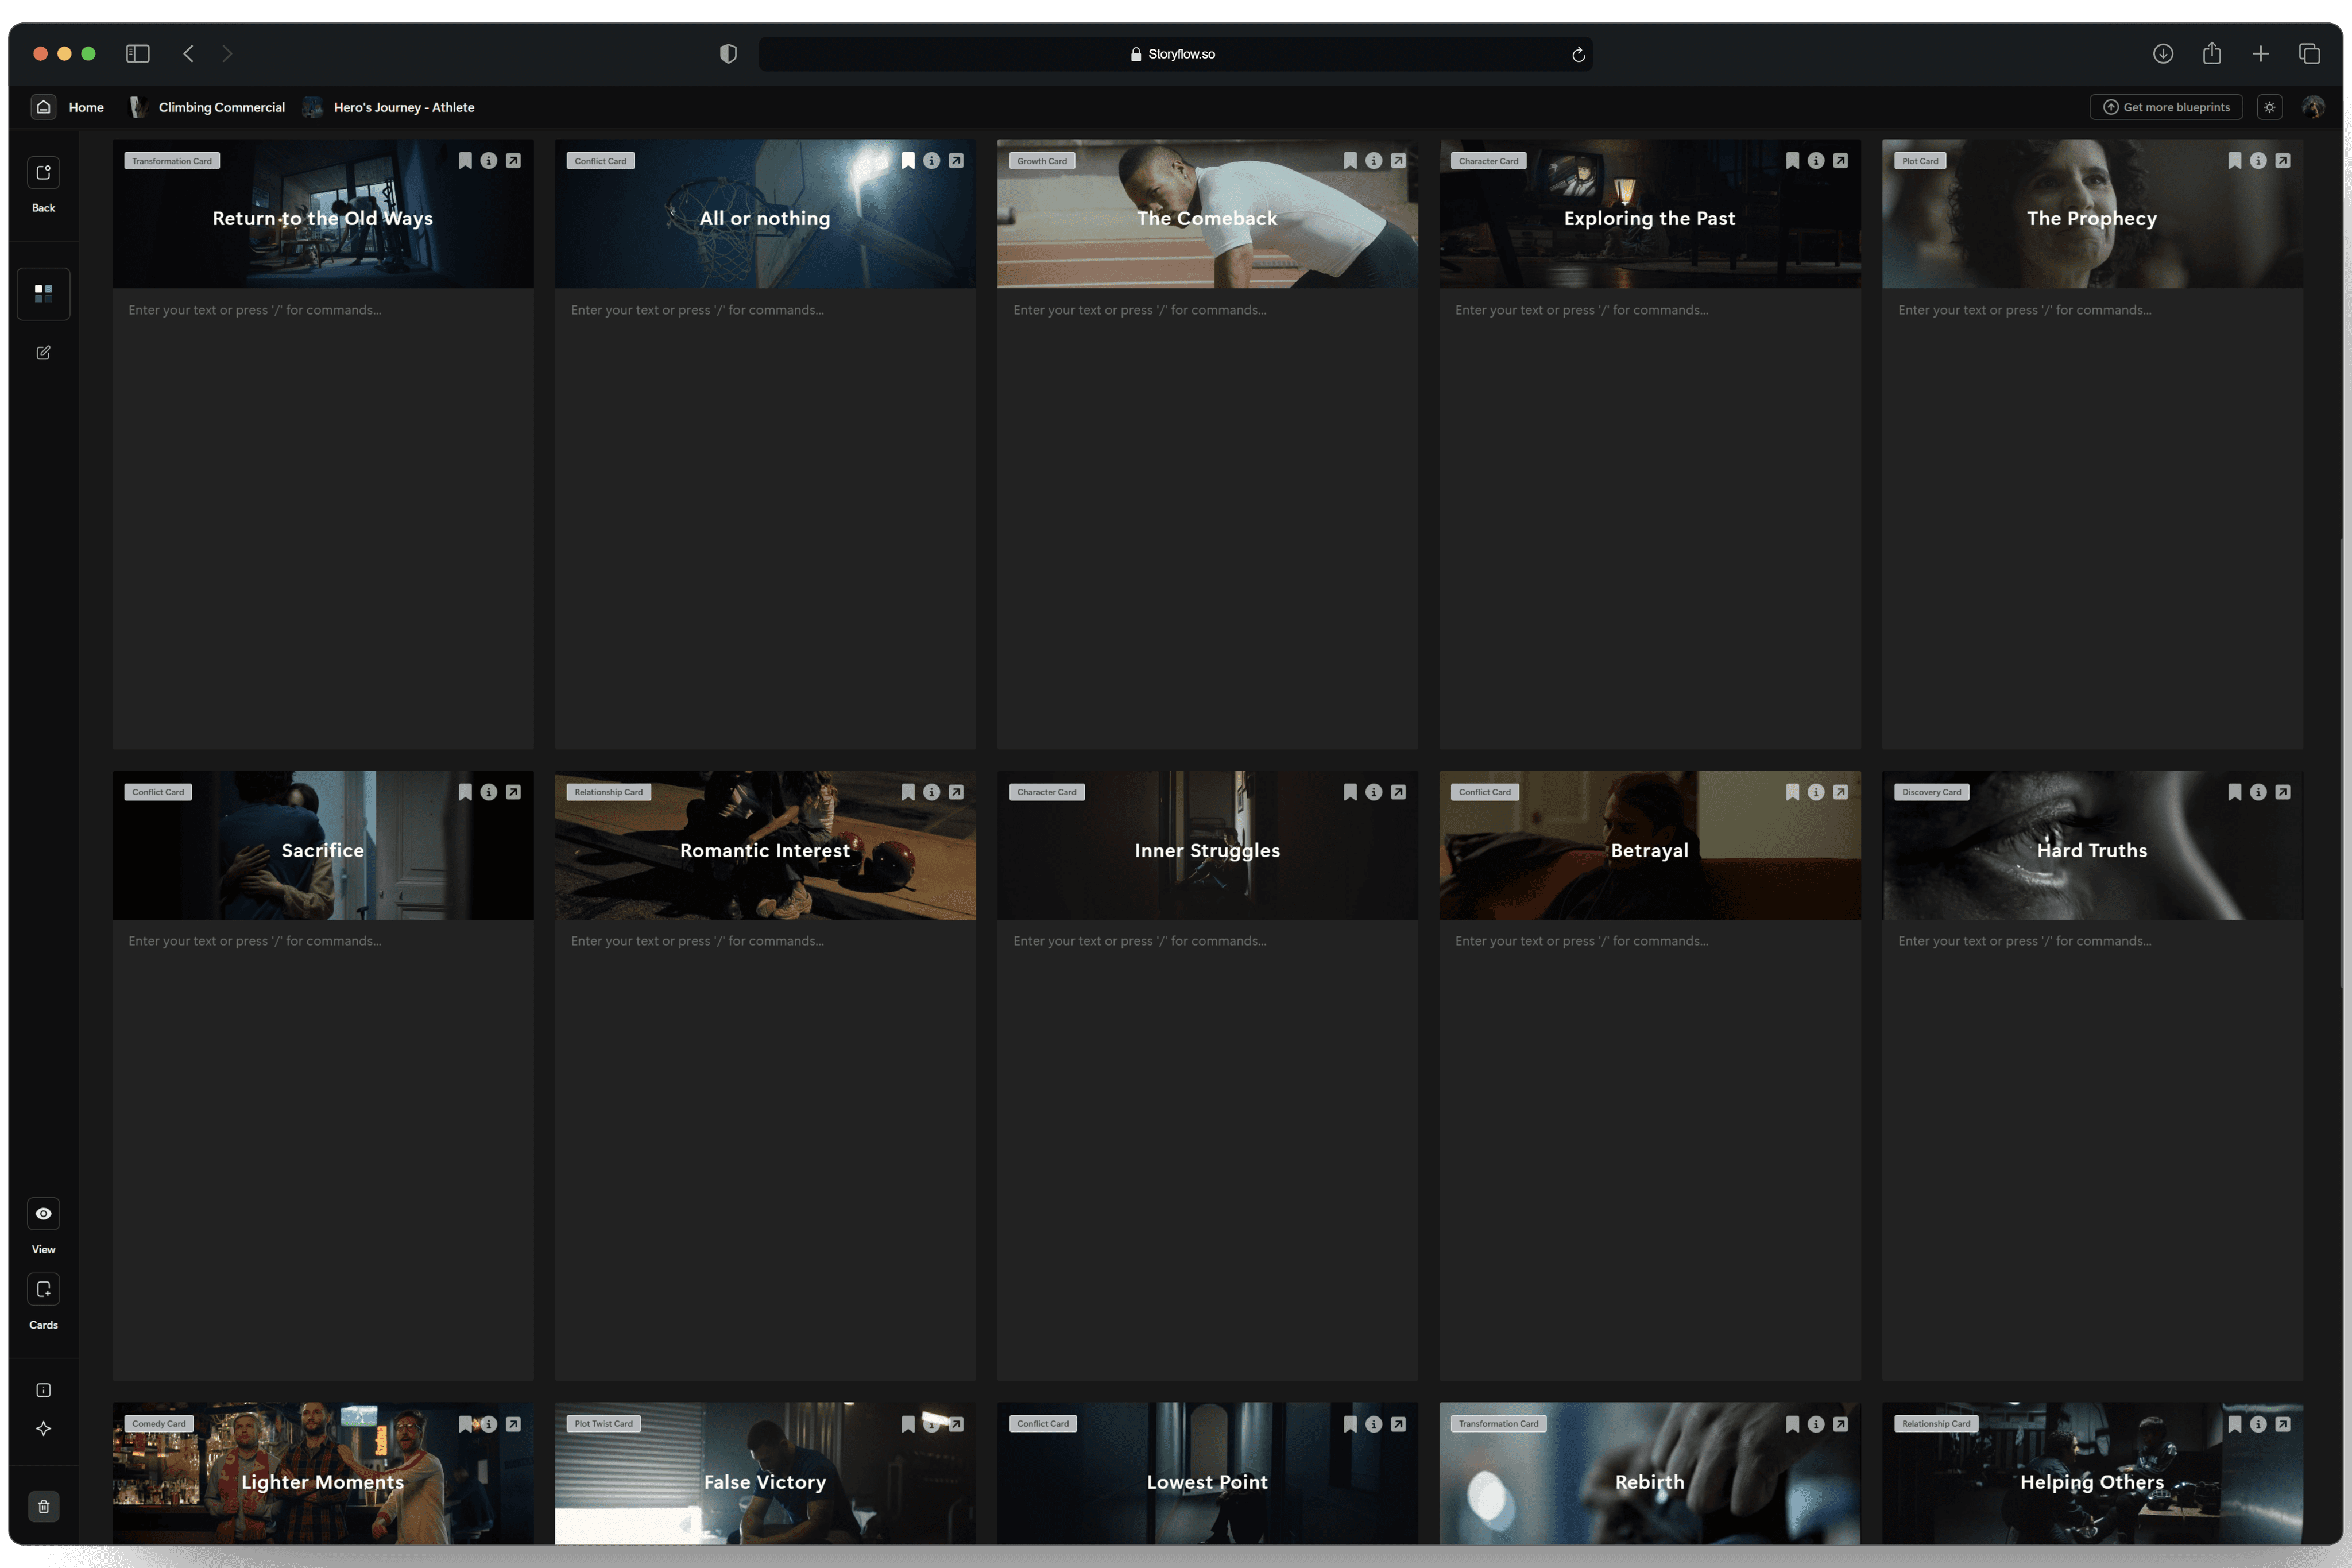Click the Storyflow browser address bar
2352x1568 pixels.
point(1176,52)
